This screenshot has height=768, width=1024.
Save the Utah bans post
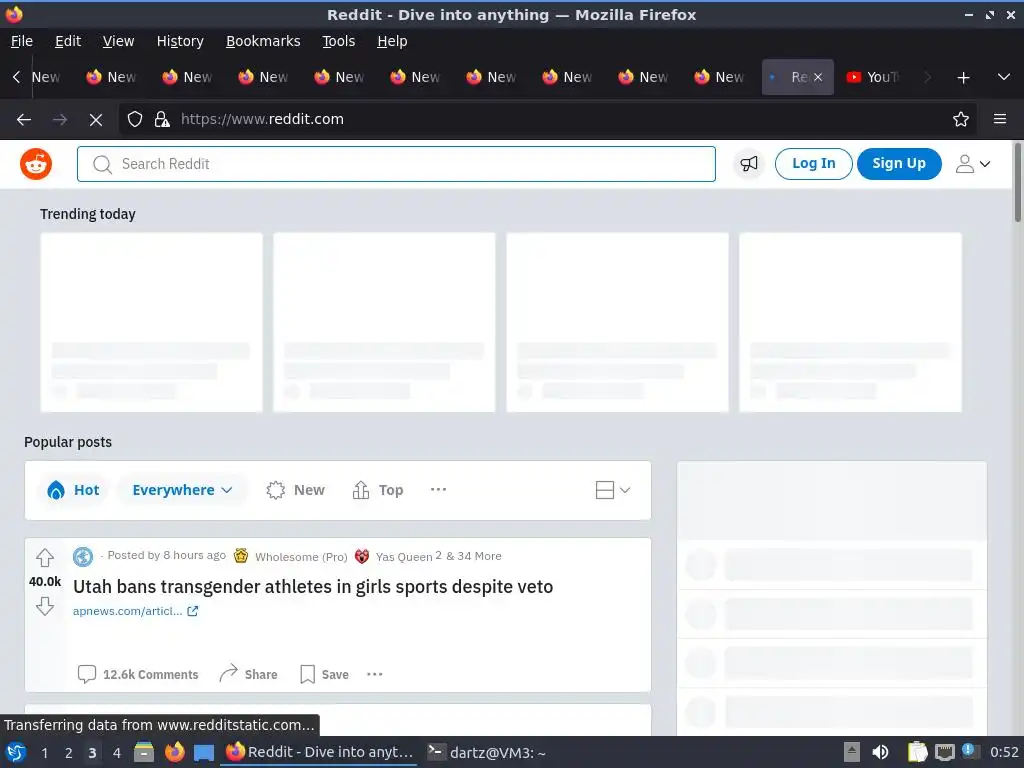tap(324, 674)
